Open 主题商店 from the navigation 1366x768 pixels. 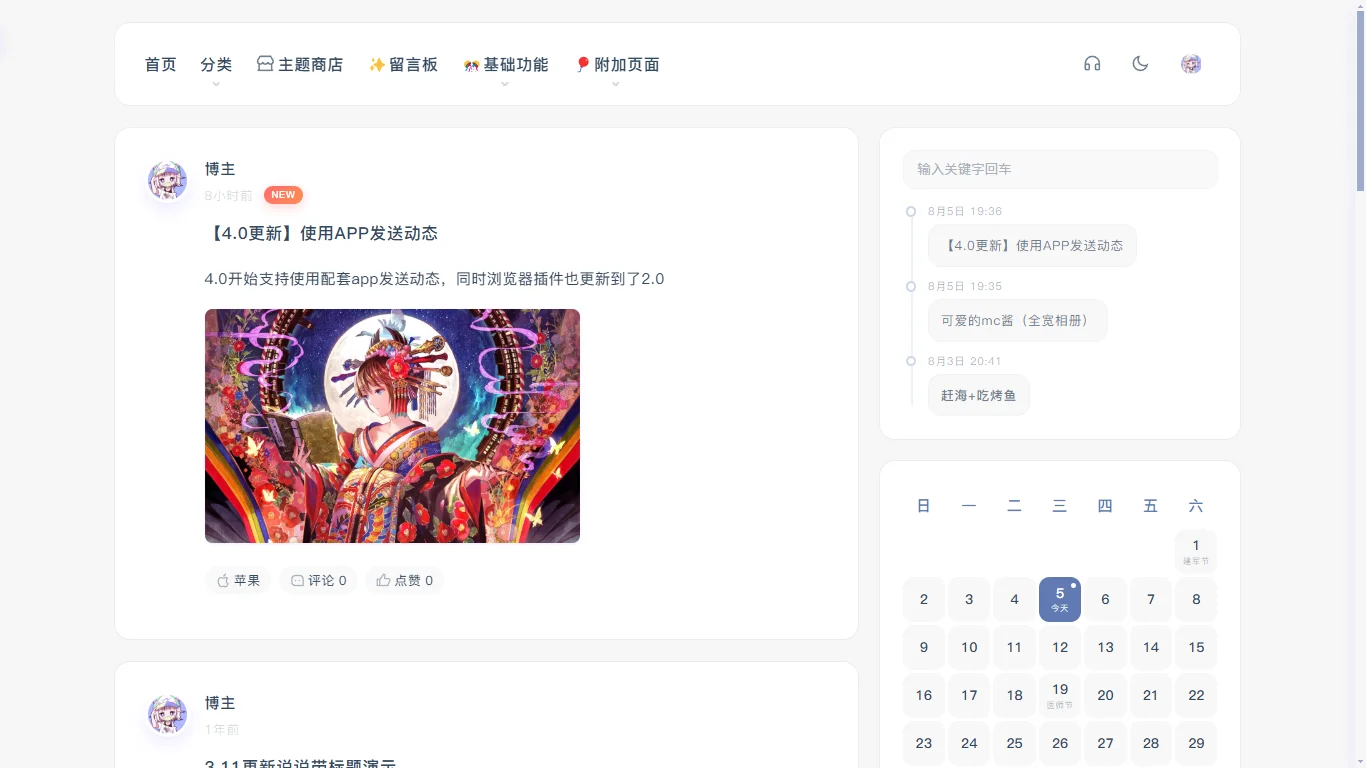click(300, 65)
